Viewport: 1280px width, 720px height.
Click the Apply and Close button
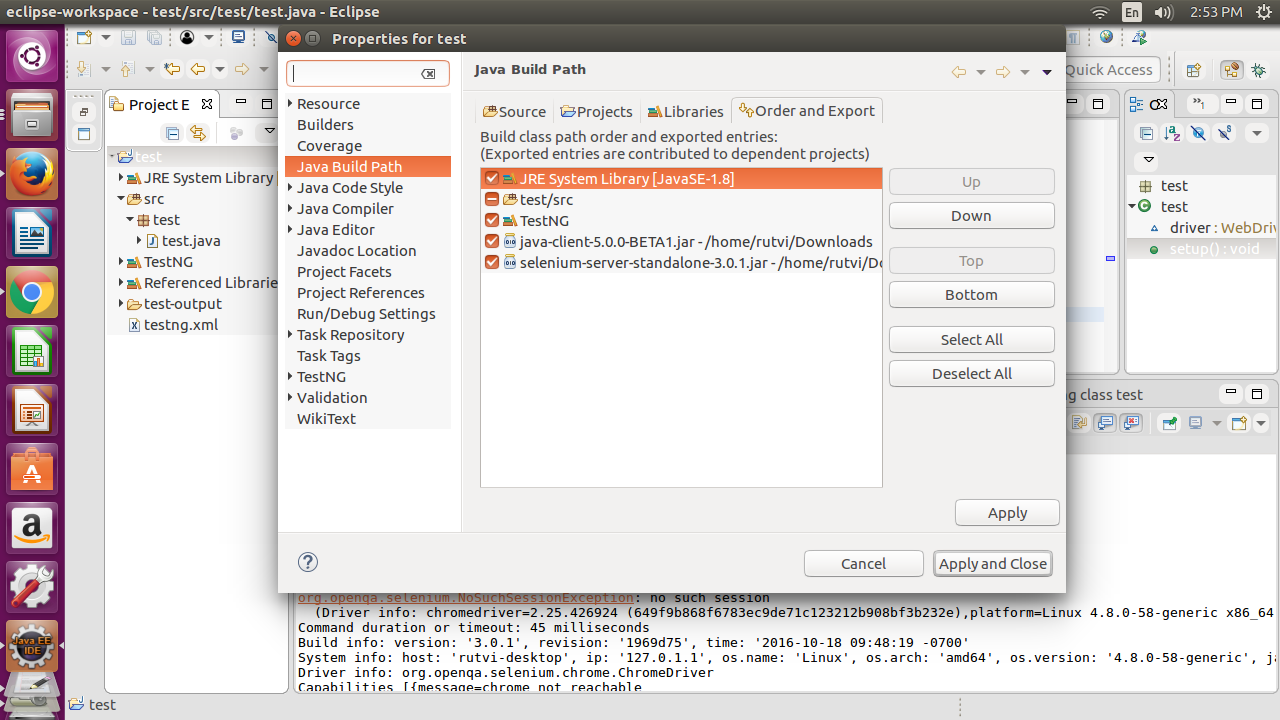pos(992,563)
